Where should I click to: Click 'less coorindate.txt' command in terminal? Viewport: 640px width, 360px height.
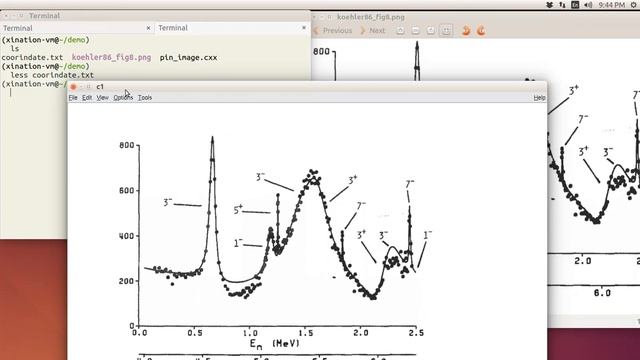52,75
